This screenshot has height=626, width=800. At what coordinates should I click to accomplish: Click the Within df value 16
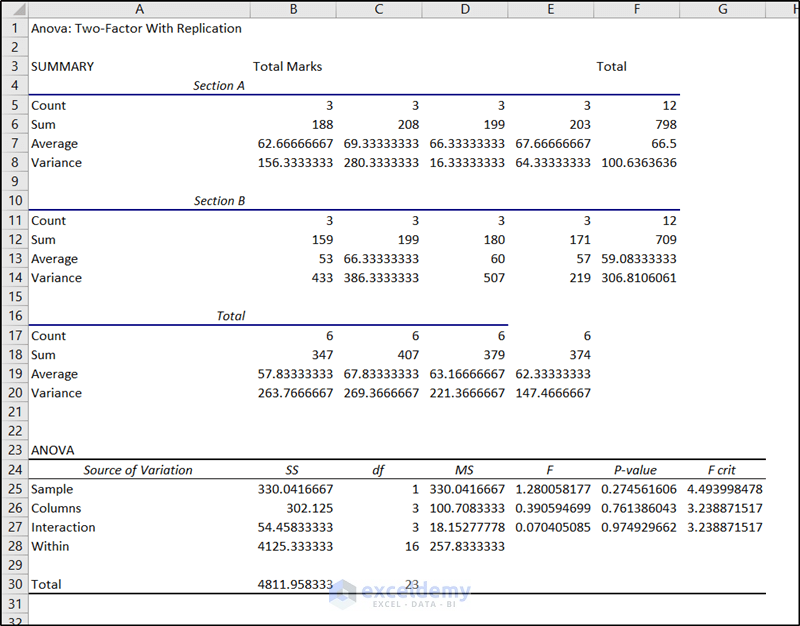point(412,546)
